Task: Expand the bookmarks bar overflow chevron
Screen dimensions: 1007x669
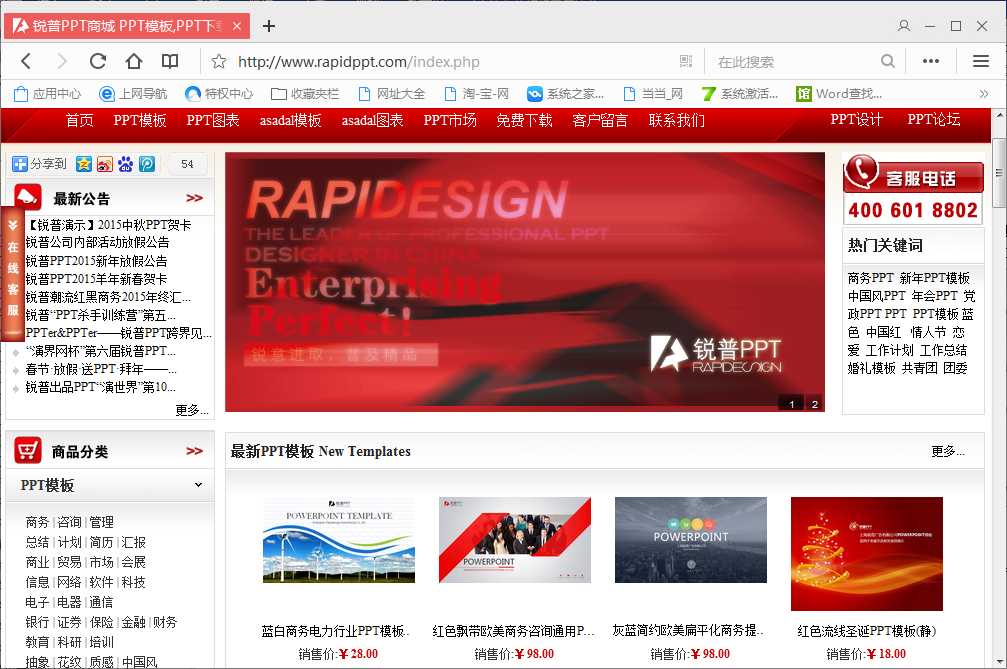Action: tap(983, 94)
